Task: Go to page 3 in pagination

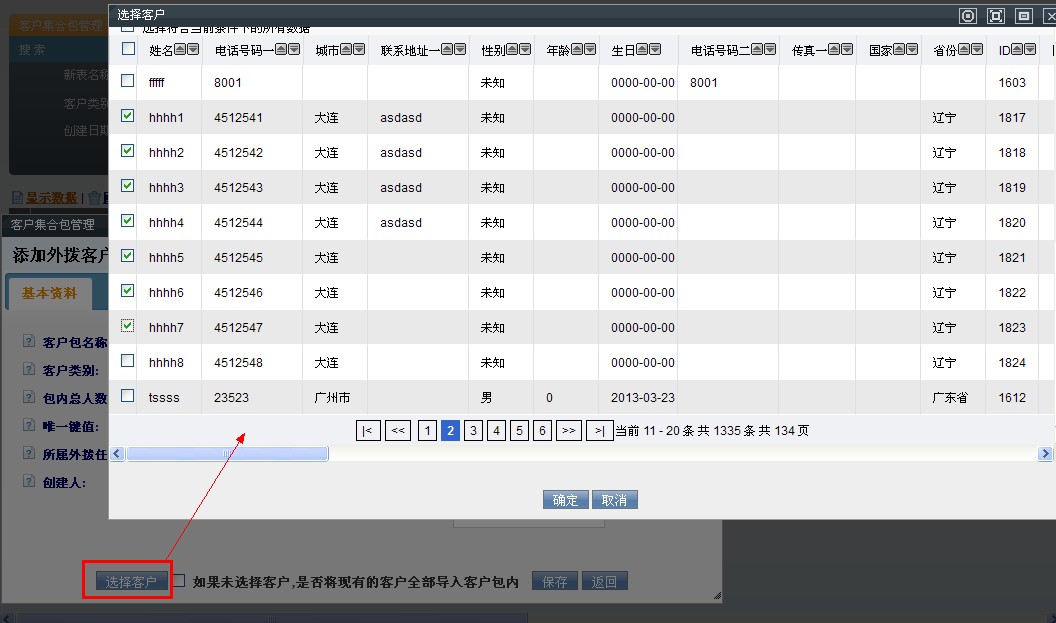Action: (473, 430)
